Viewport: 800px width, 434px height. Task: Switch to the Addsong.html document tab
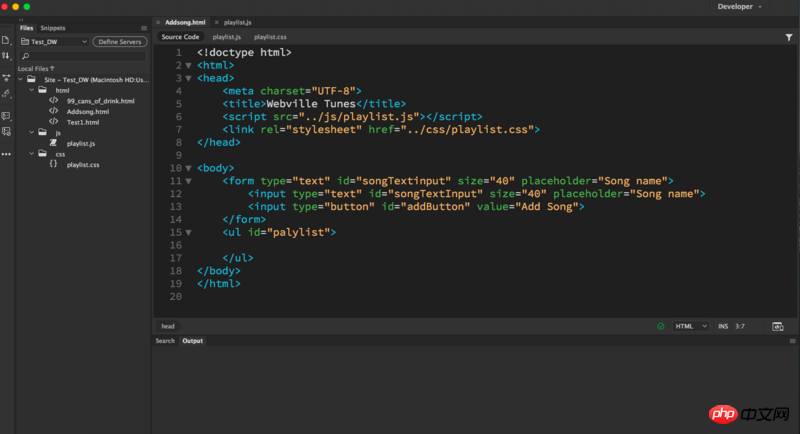pos(185,22)
